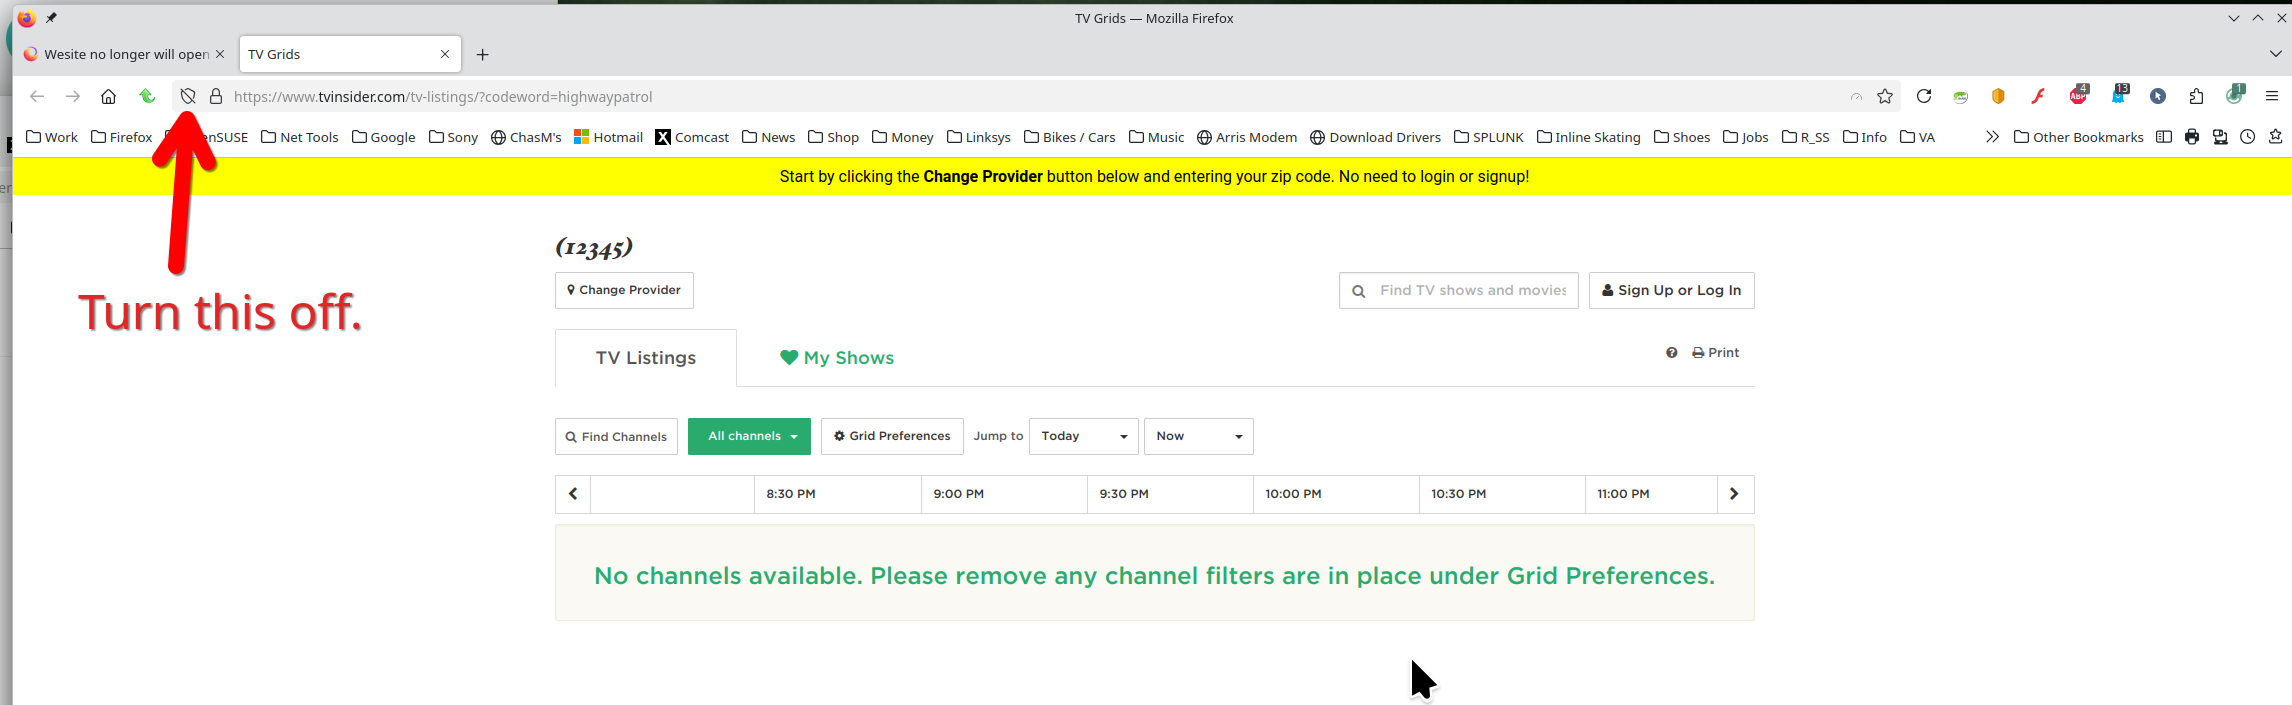Viewport: 2292px width, 705px height.
Task: Bookmark this page with the star icon
Action: pyautogui.click(x=1885, y=97)
